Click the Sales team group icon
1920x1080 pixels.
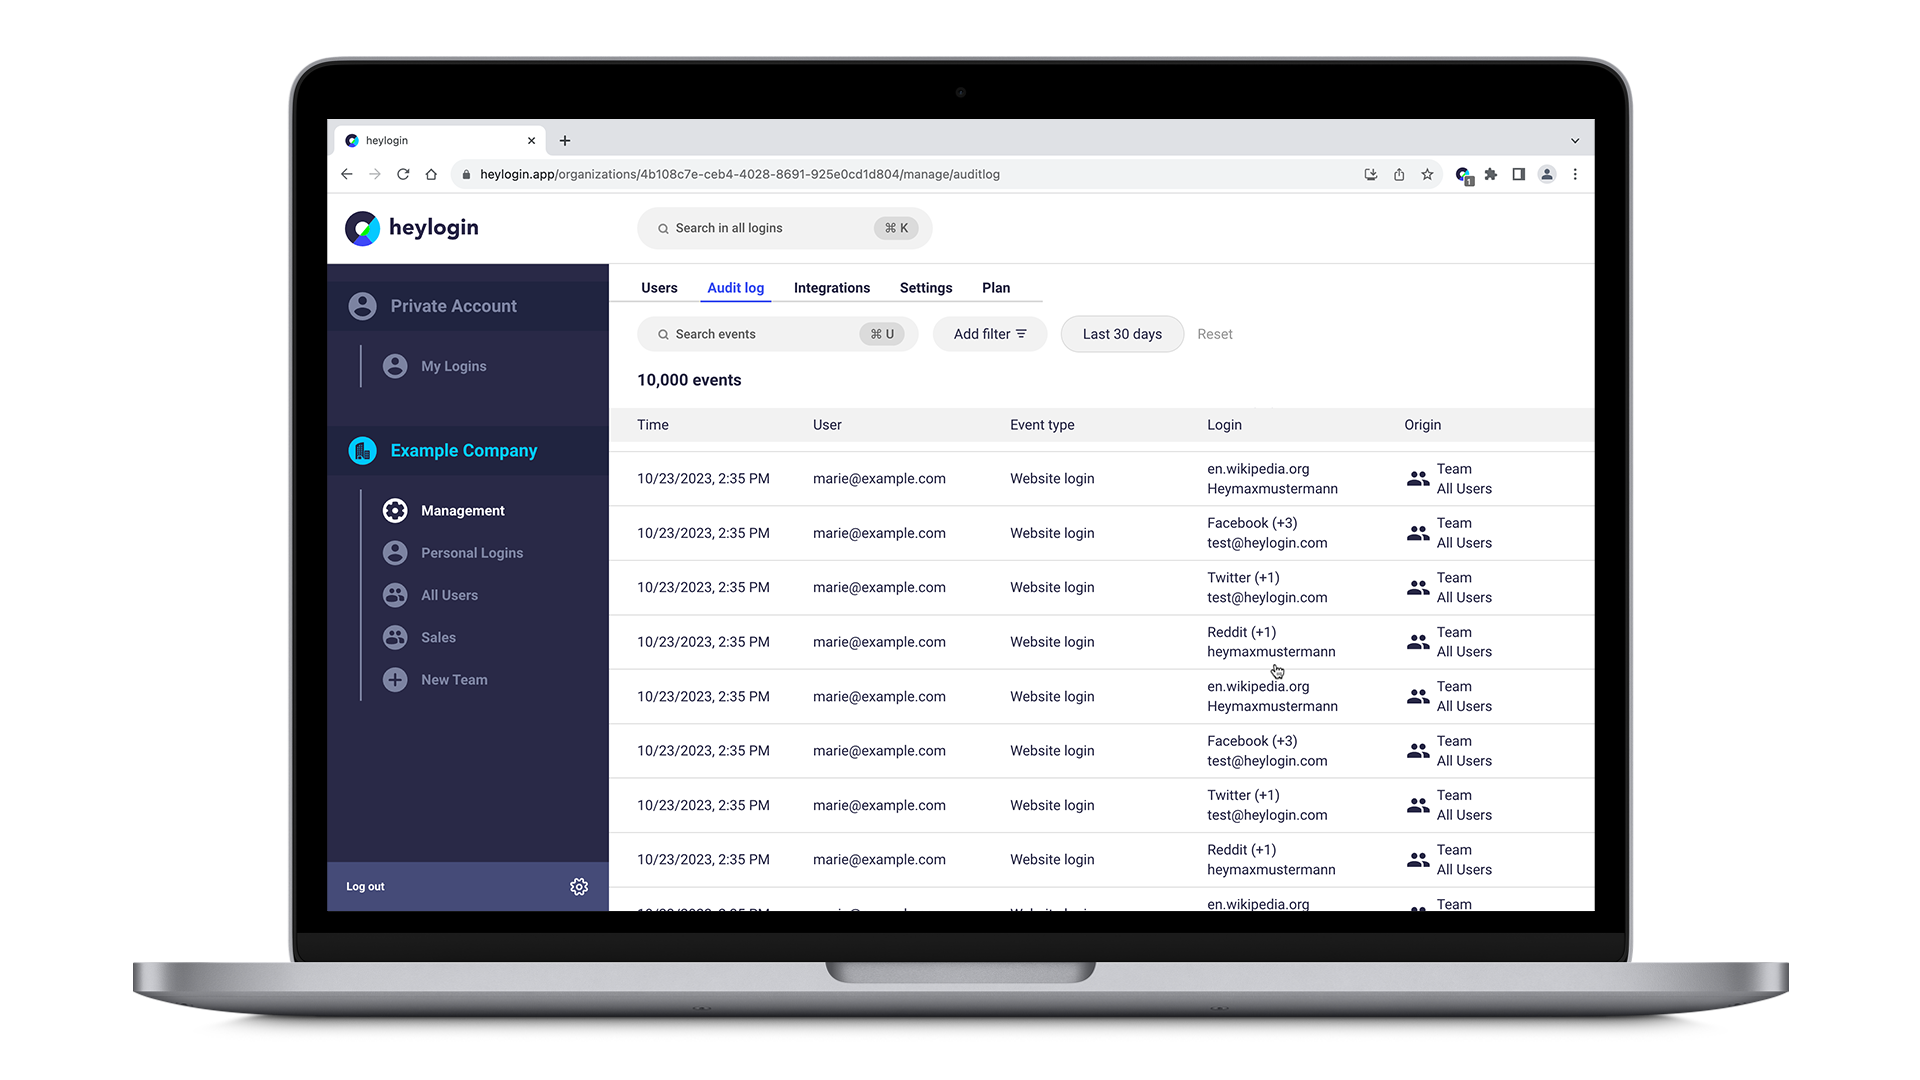[x=395, y=637]
